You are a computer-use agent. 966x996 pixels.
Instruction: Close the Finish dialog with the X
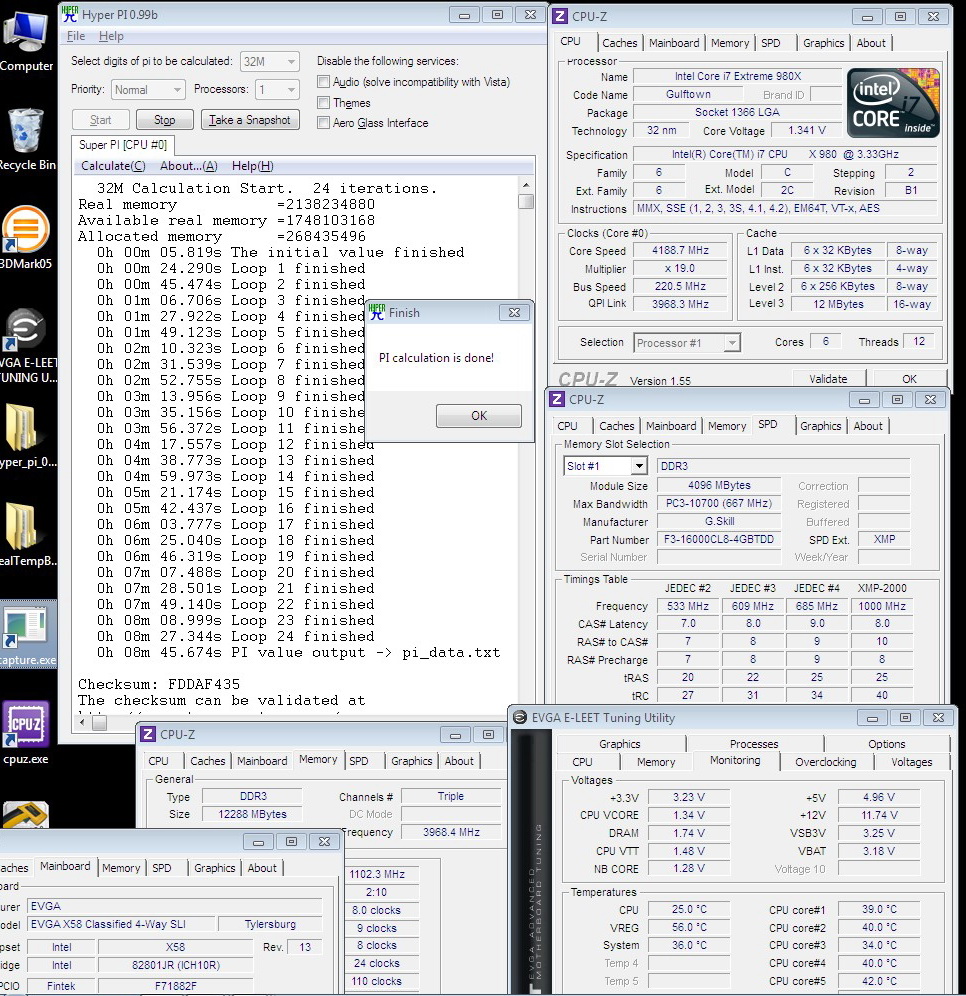click(x=514, y=313)
